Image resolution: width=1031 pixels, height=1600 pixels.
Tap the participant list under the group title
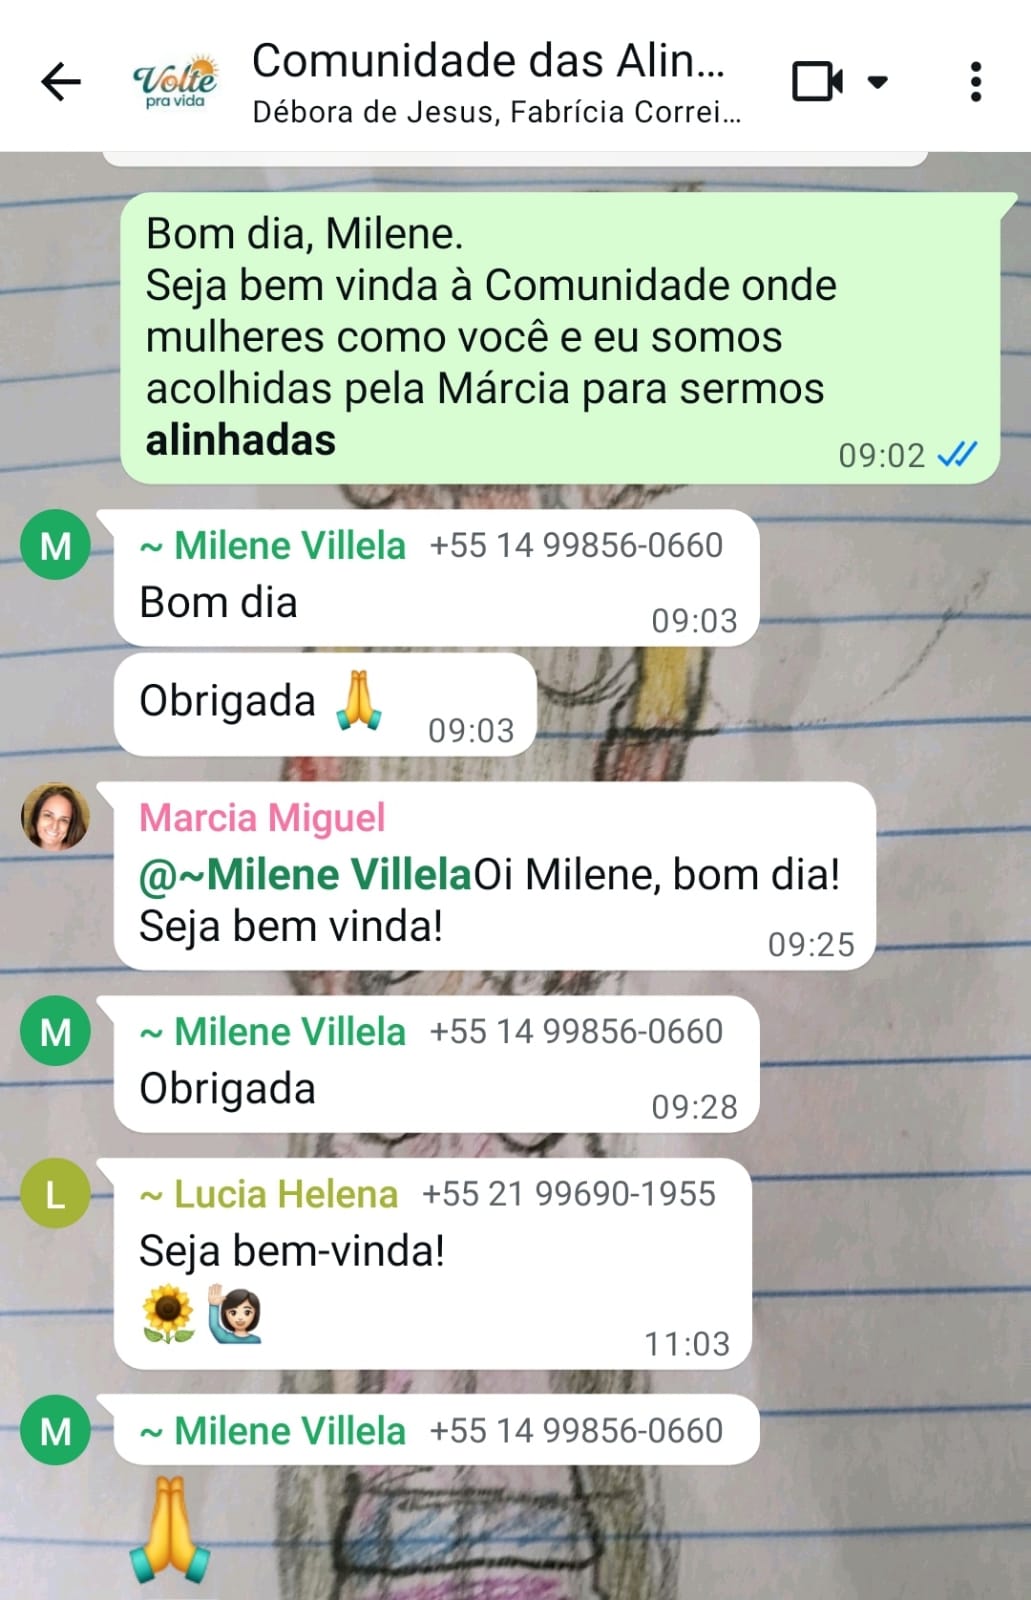click(x=496, y=112)
